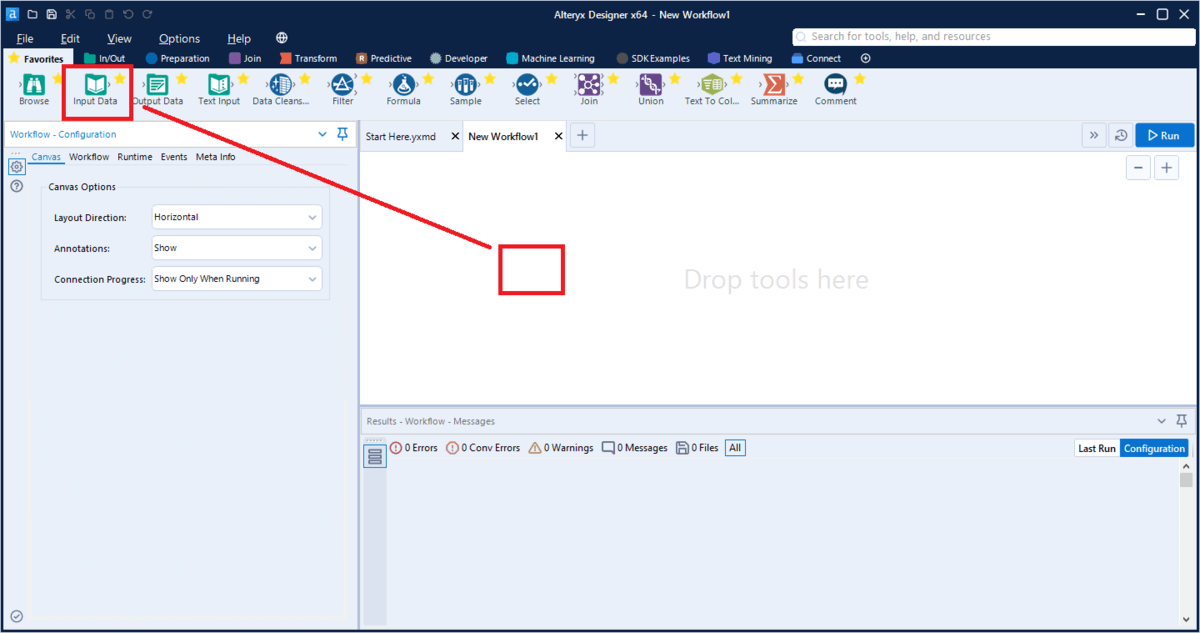
Task: Open the Meta Info configuration tab
Action: (215, 157)
